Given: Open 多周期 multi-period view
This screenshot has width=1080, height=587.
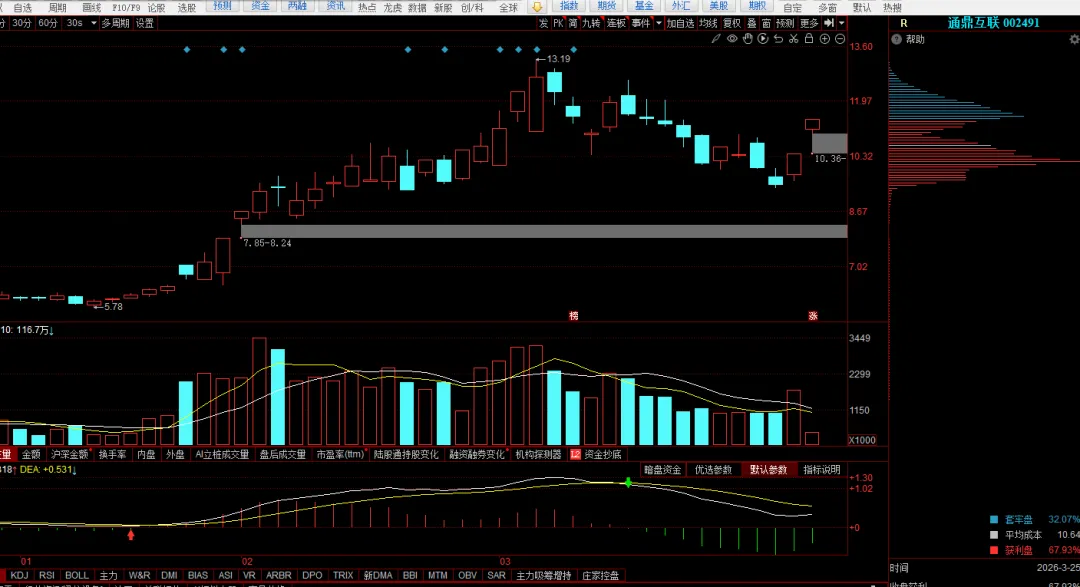Looking at the screenshot, I should pos(116,23).
